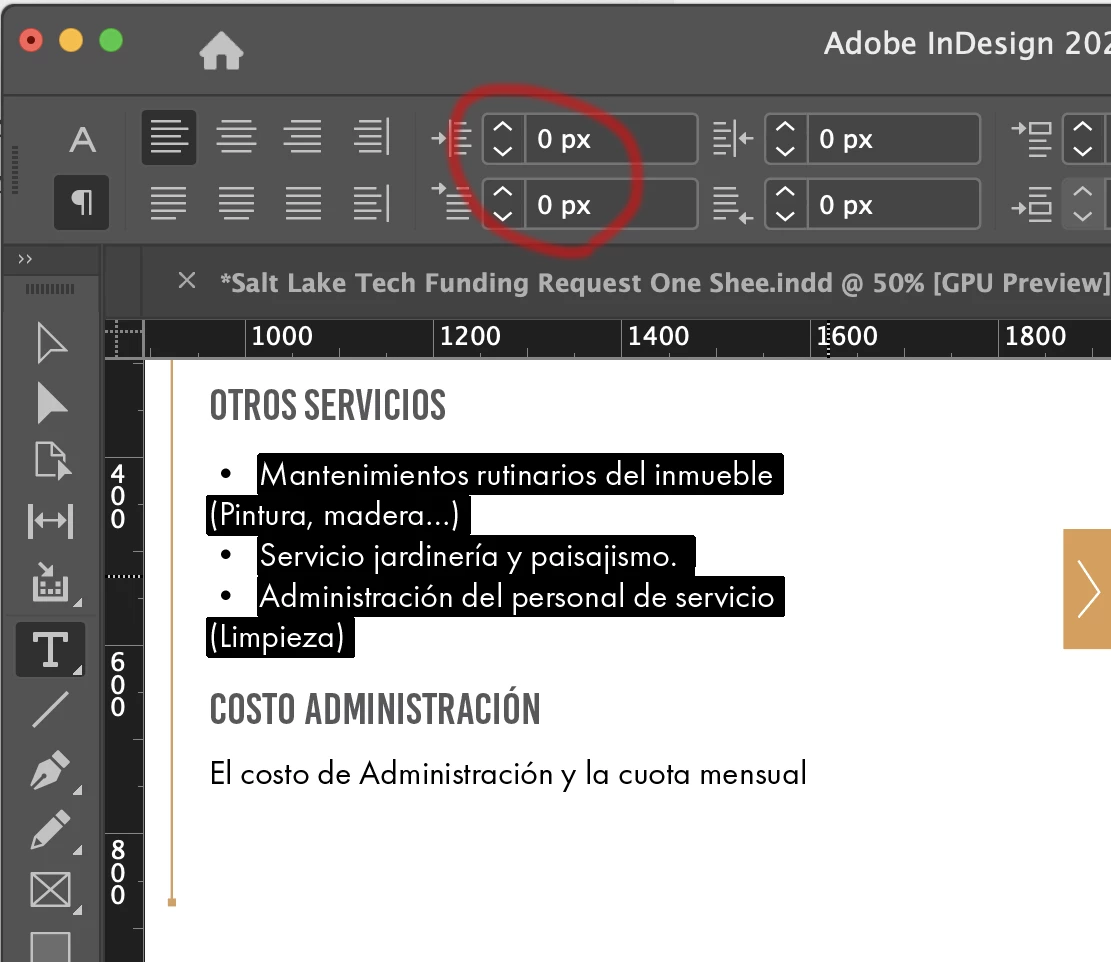Close the Salt Lake Tech document tab
Screen dimensions: 1111x962
tap(187, 281)
